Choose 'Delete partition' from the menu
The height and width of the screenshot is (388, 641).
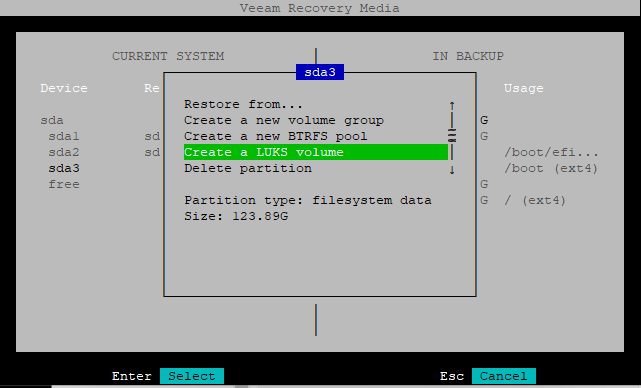pos(248,168)
